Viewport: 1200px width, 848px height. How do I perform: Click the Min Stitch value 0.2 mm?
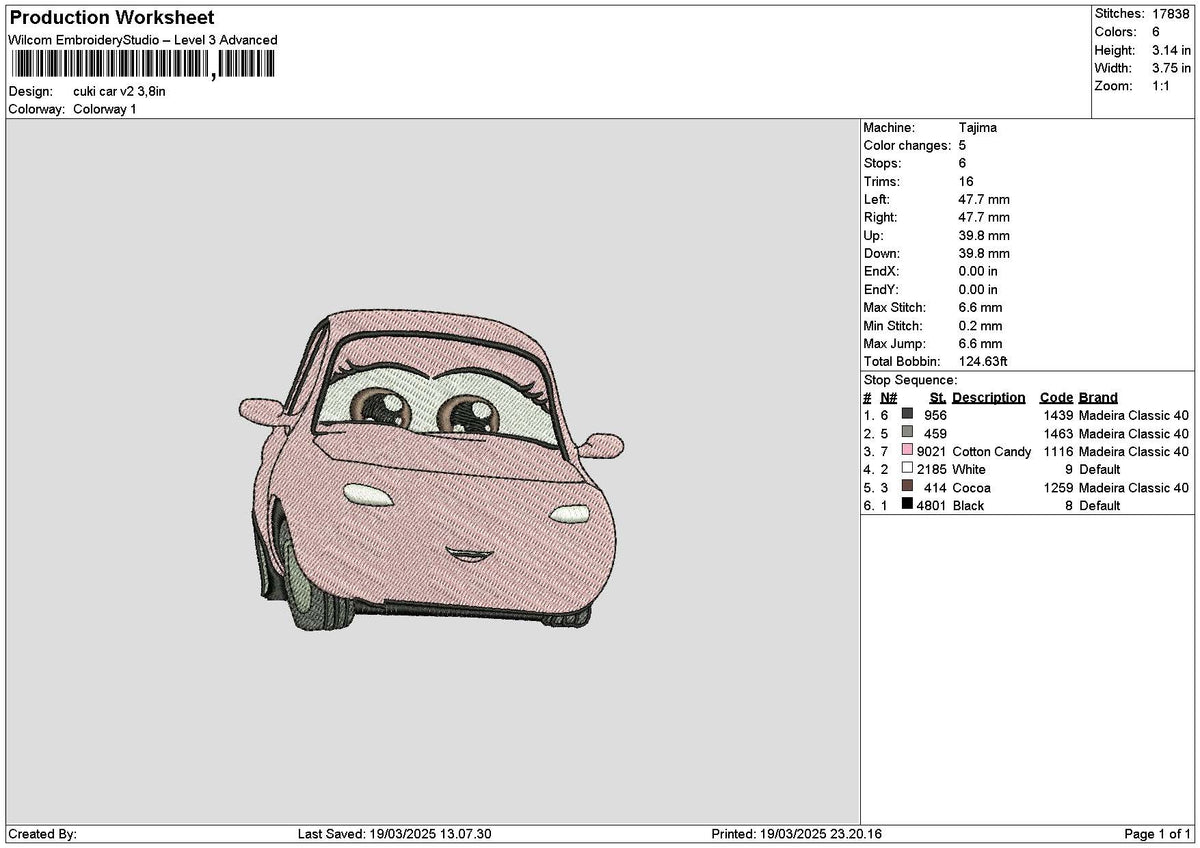click(x=980, y=325)
